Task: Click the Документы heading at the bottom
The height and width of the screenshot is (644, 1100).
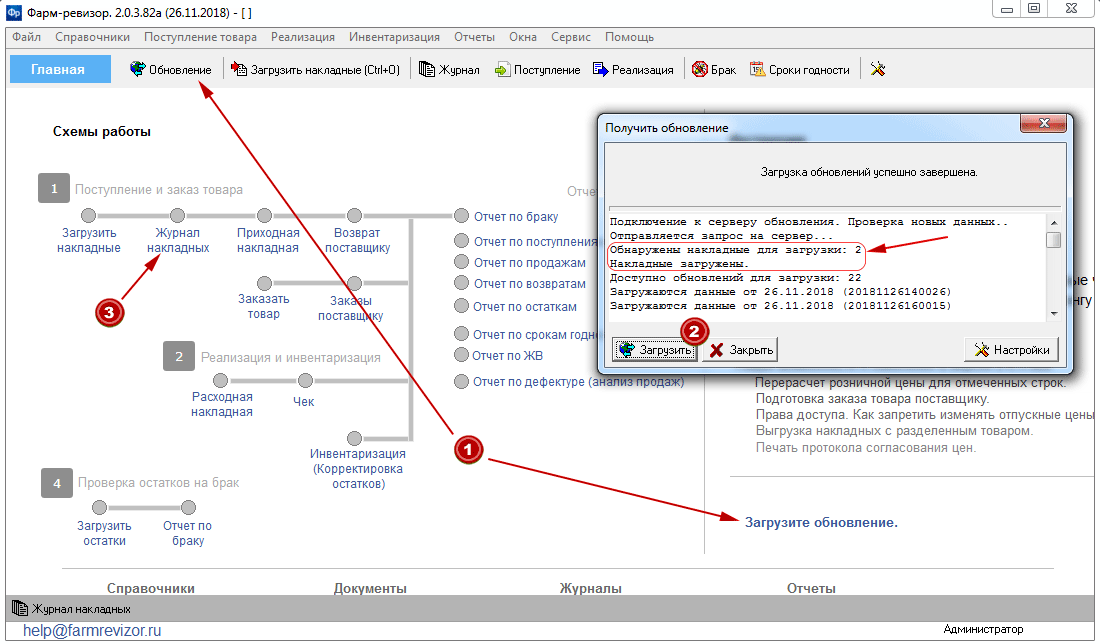Action: pos(370,589)
